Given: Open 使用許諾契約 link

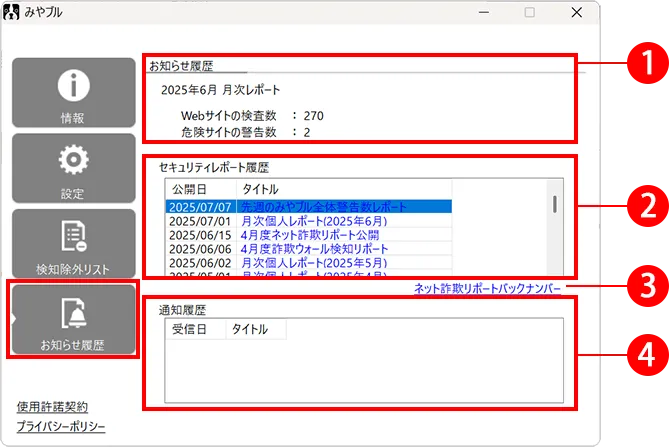Looking at the screenshot, I should tap(52, 406).
